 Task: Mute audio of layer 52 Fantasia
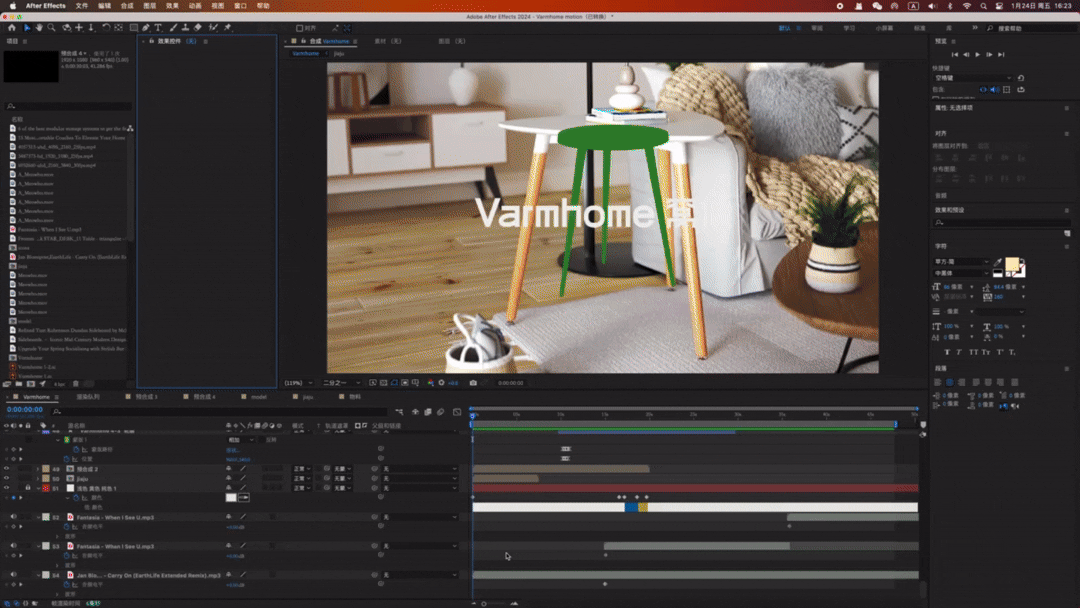(x=13, y=517)
